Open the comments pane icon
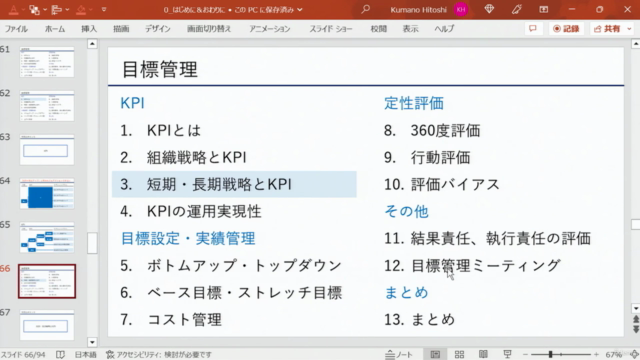The height and width of the screenshot is (360, 640). (533, 29)
